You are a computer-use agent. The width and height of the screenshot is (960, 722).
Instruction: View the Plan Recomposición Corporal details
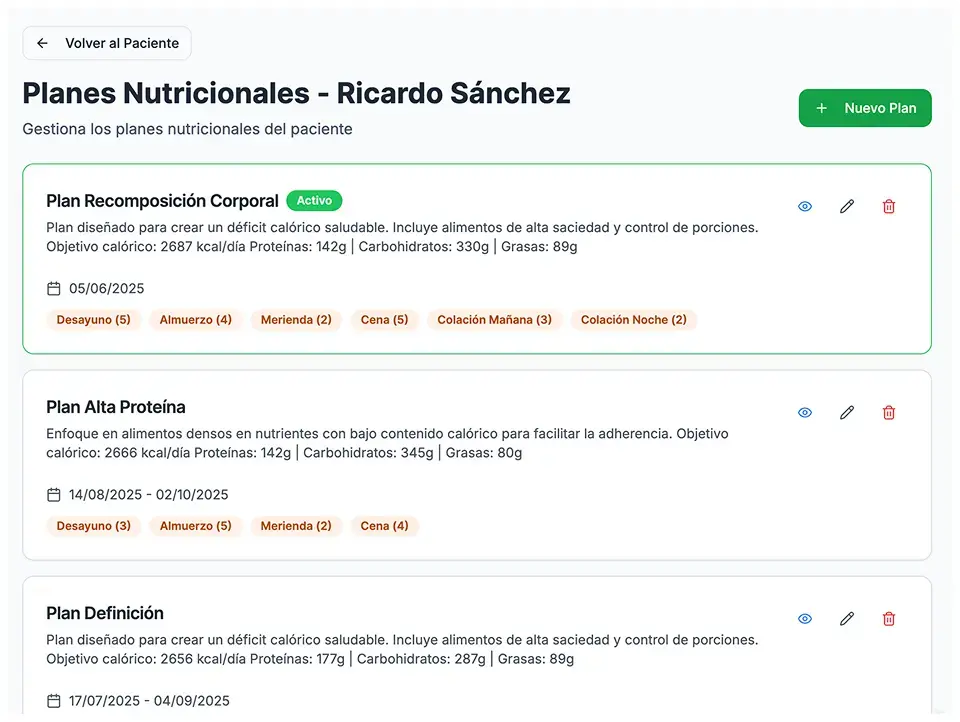click(804, 206)
